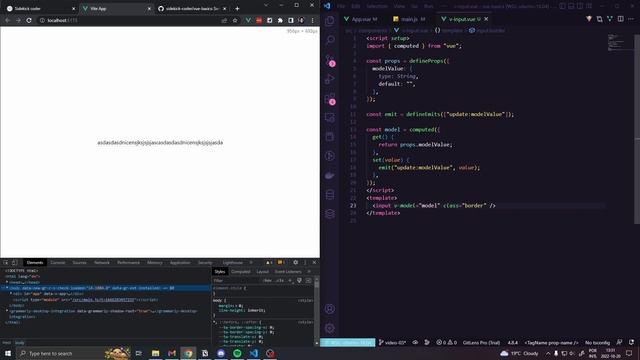
Task: Click errors and warnings count in status bar
Action: [447, 342]
